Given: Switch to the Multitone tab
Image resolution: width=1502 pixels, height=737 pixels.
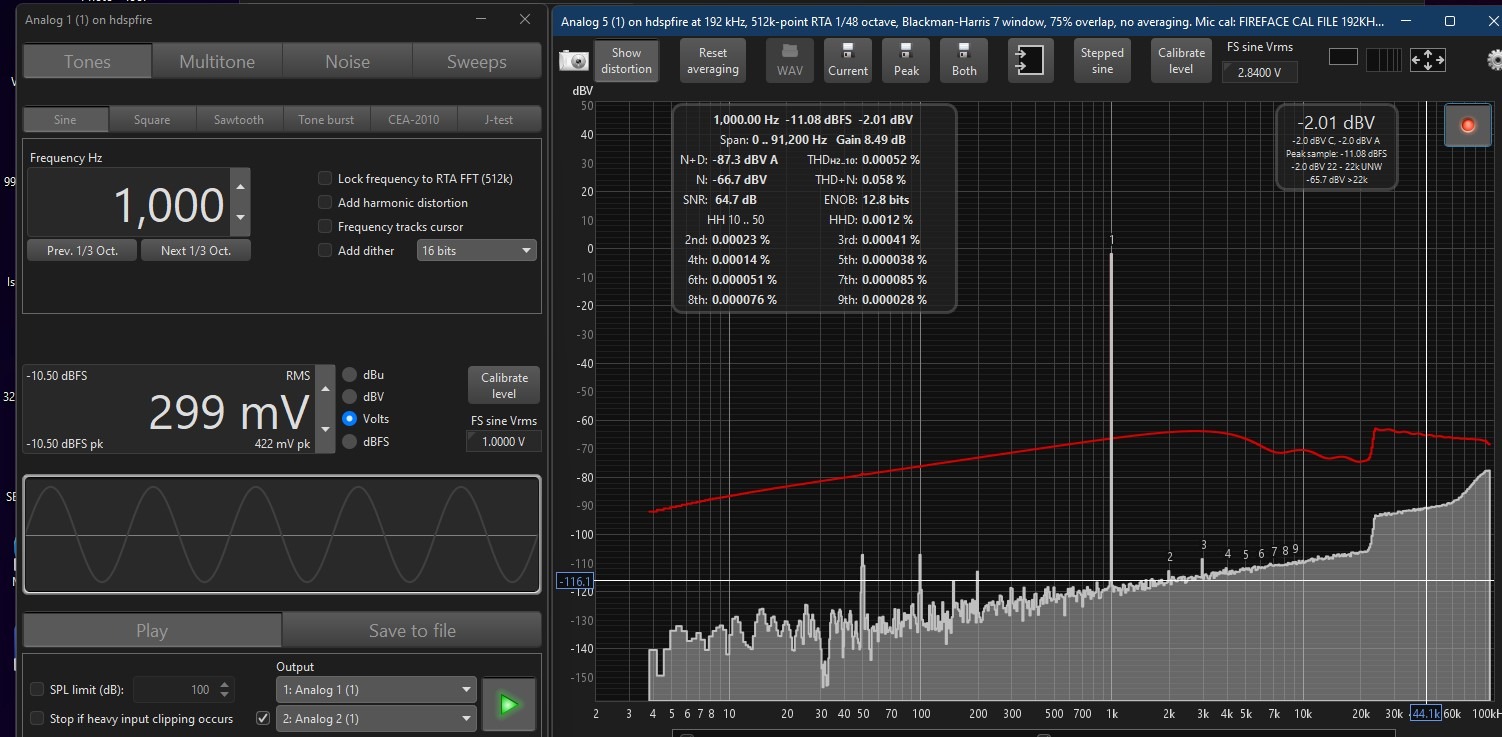Looking at the screenshot, I should 217,61.
